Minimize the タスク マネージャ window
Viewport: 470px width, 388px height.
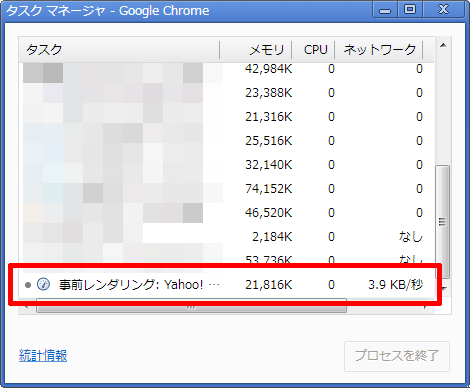tap(385, 10)
